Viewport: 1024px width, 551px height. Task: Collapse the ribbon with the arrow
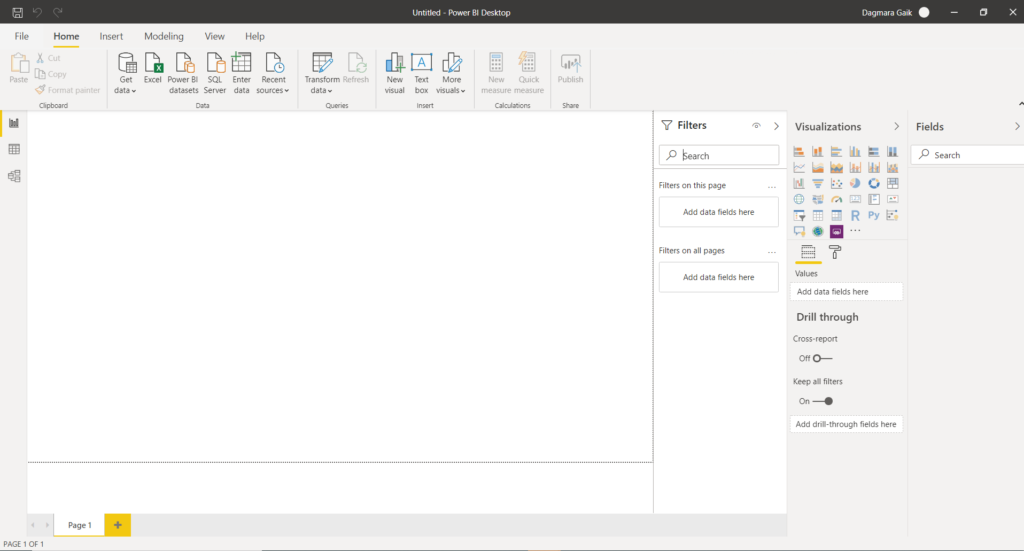click(1020, 104)
